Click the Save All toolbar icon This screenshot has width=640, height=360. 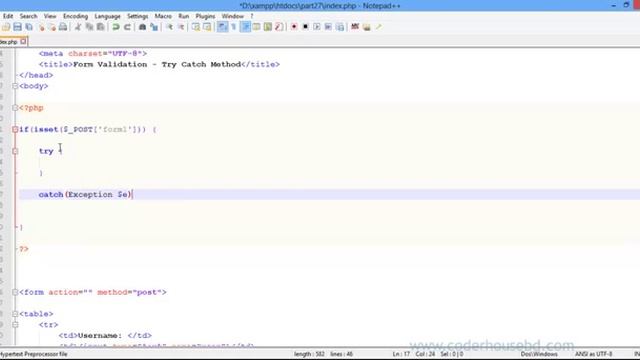pos(29,27)
